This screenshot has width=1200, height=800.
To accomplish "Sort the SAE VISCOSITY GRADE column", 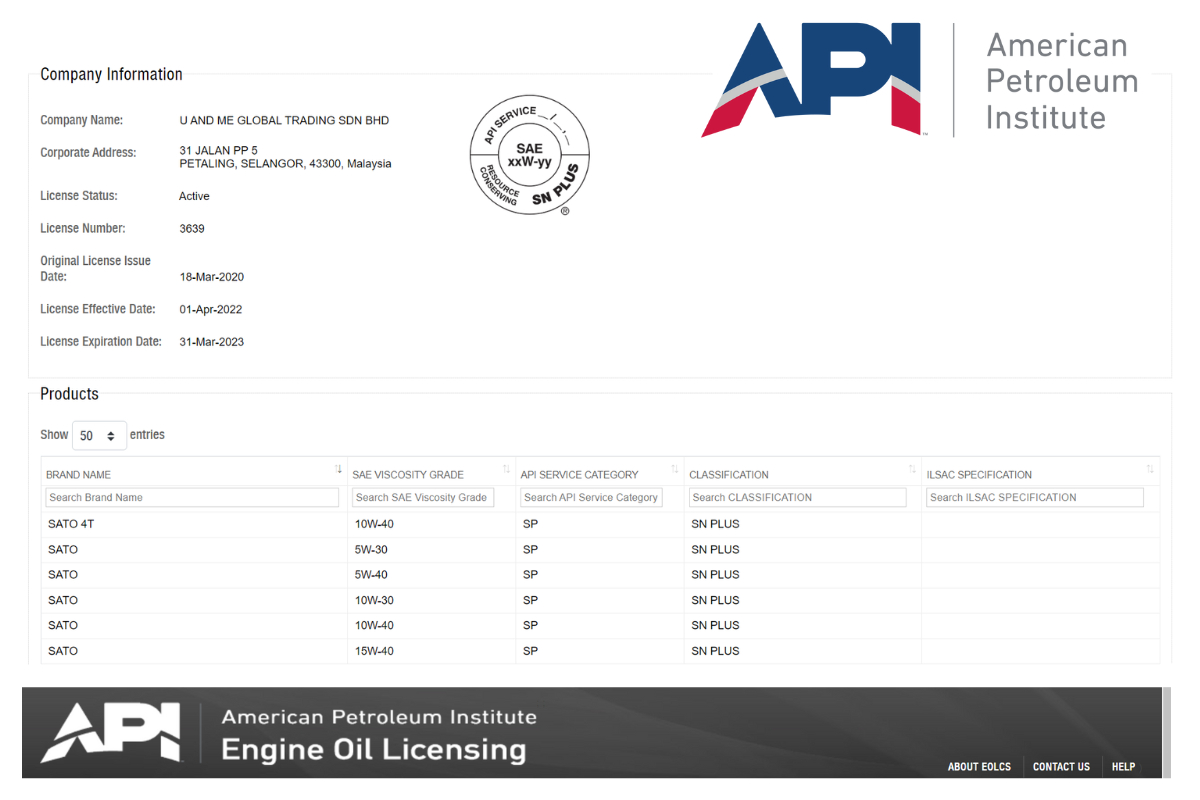I will pos(506,468).
